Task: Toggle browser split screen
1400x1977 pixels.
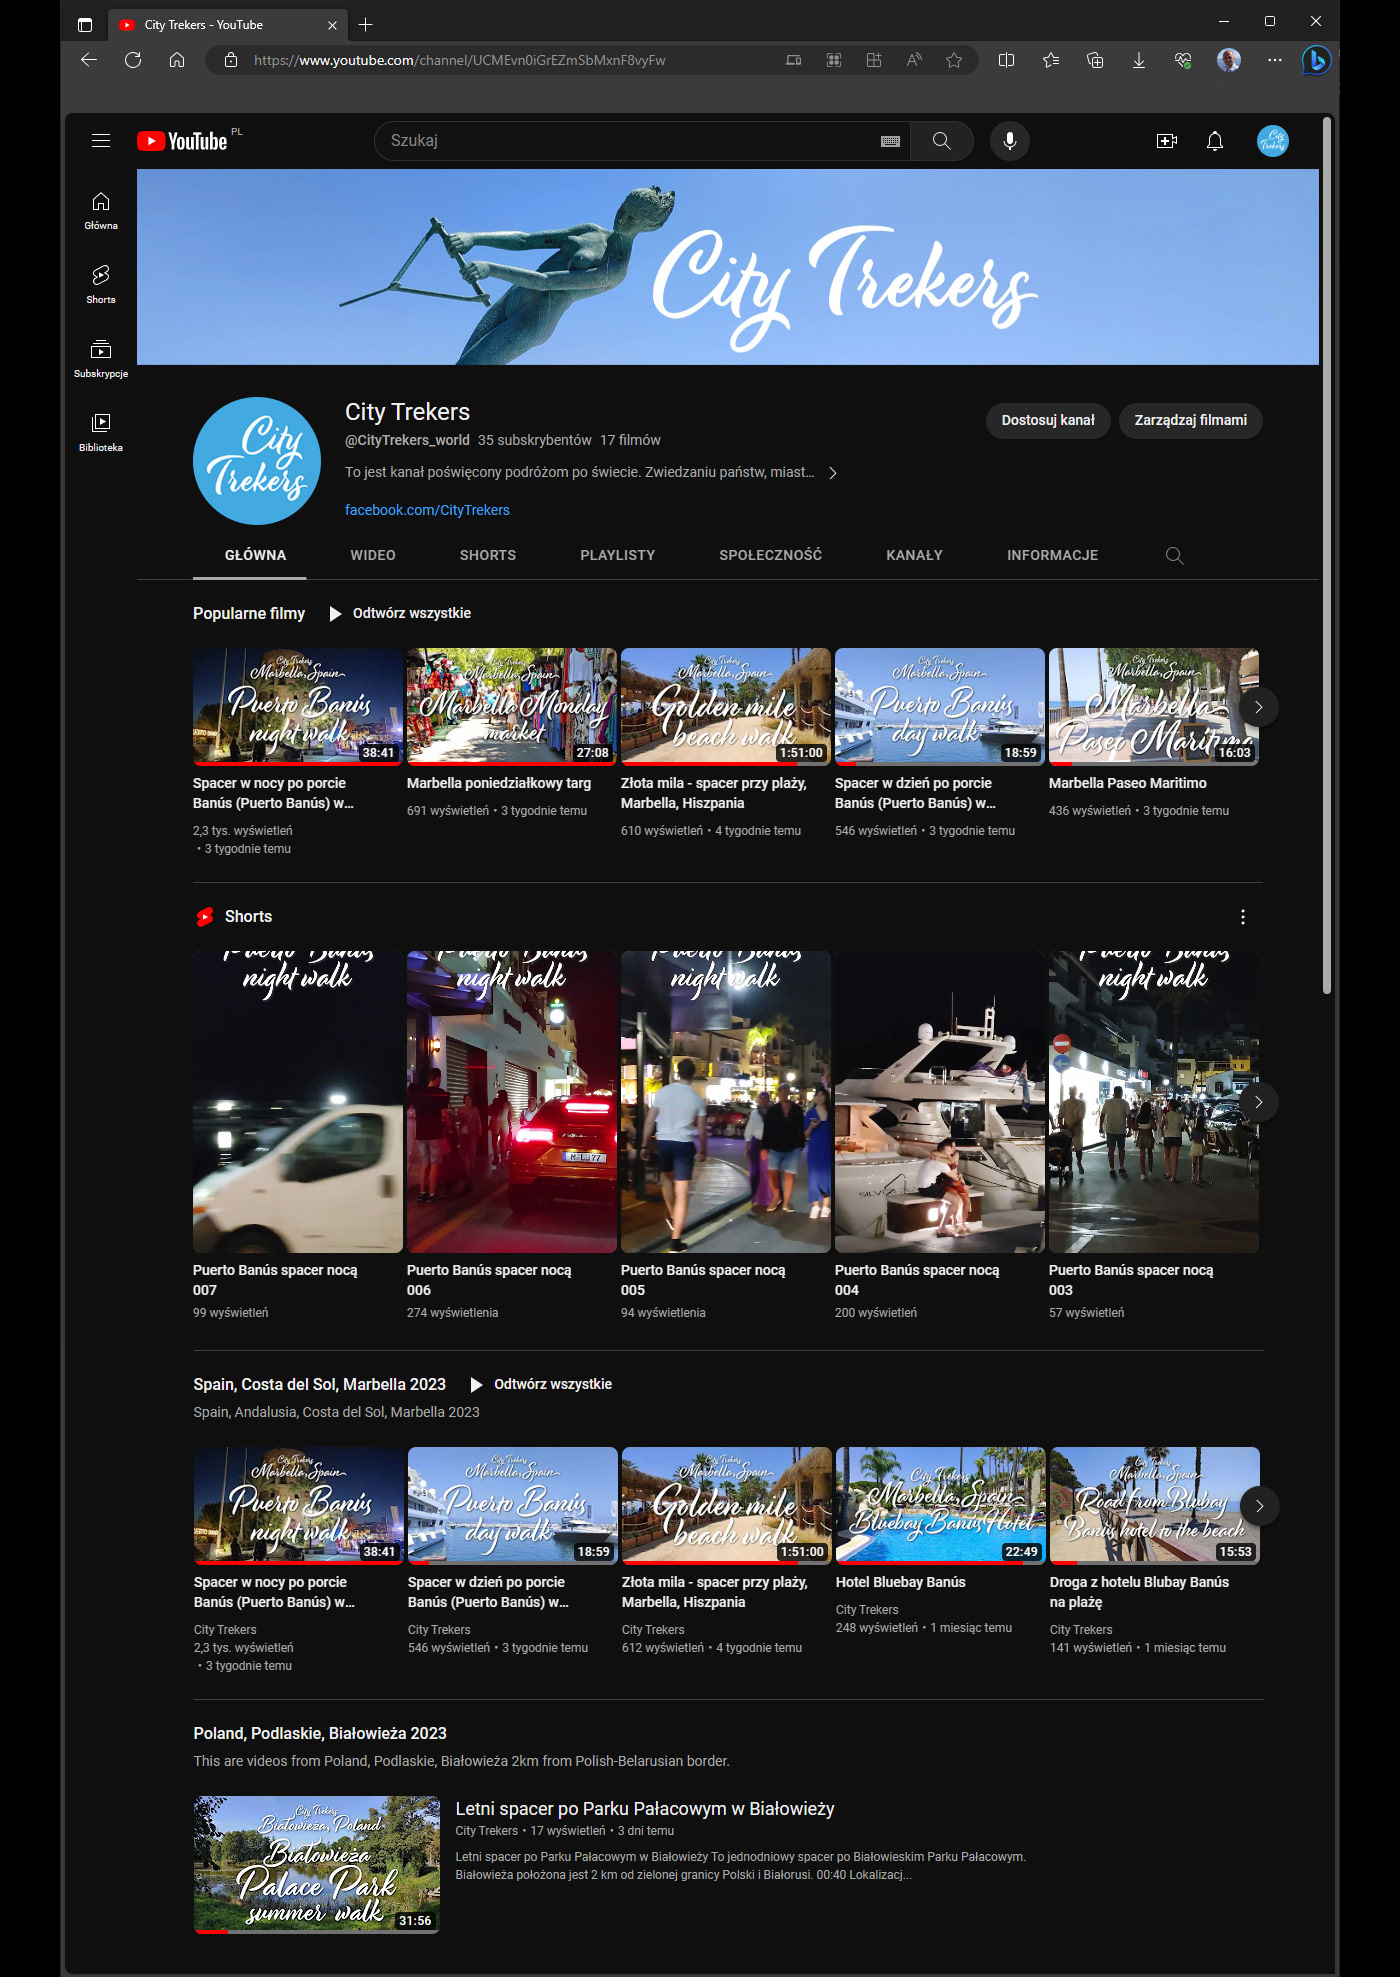Action: pyautogui.click(x=1007, y=60)
